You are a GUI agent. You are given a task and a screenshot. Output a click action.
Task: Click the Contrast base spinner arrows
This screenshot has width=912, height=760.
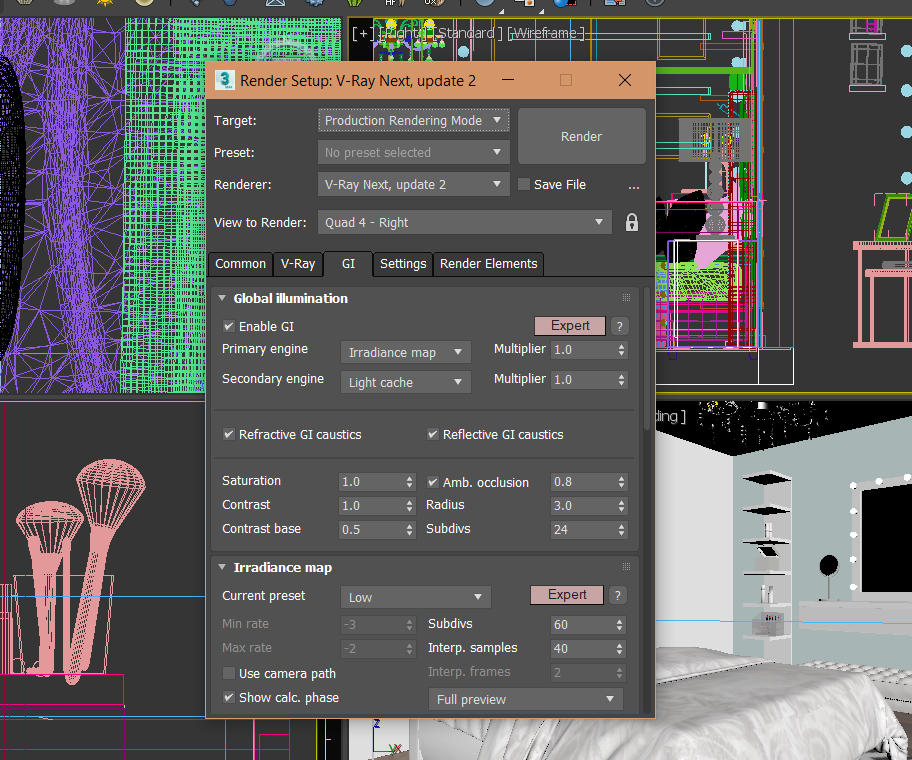pyautogui.click(x=409, y=530)
